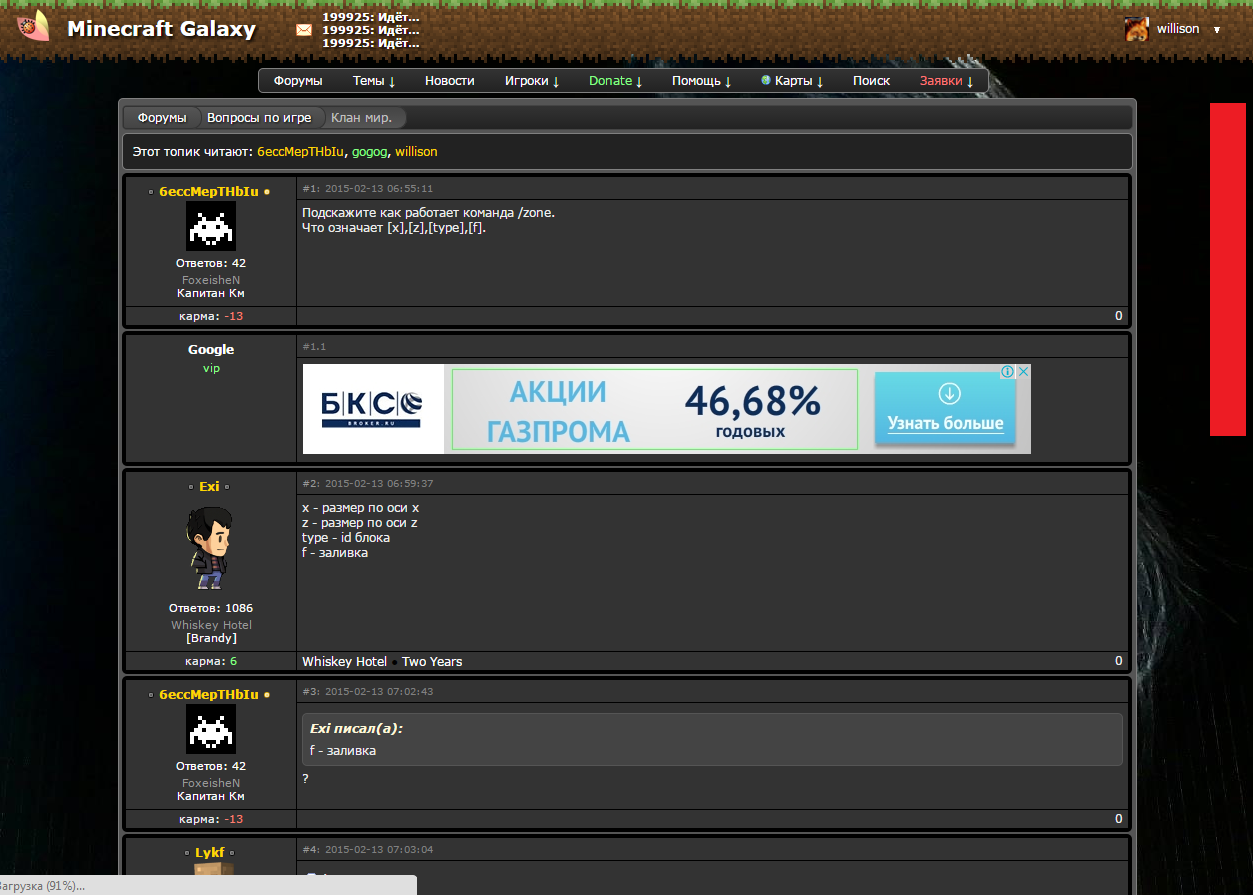1253x895 pixels.
Task: Open messages via the envelope icon
Action: (304, 30)
